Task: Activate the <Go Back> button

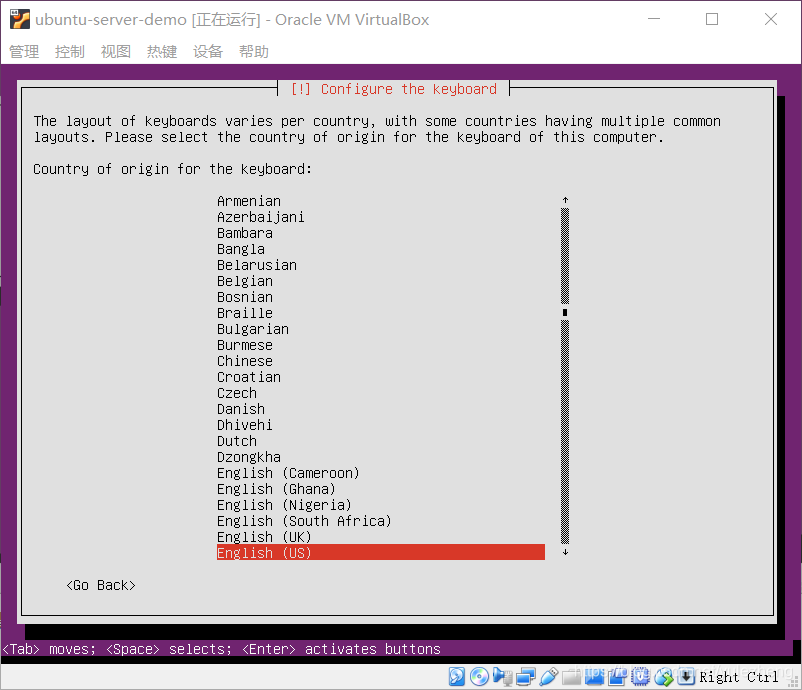Action: coord(101,585)
